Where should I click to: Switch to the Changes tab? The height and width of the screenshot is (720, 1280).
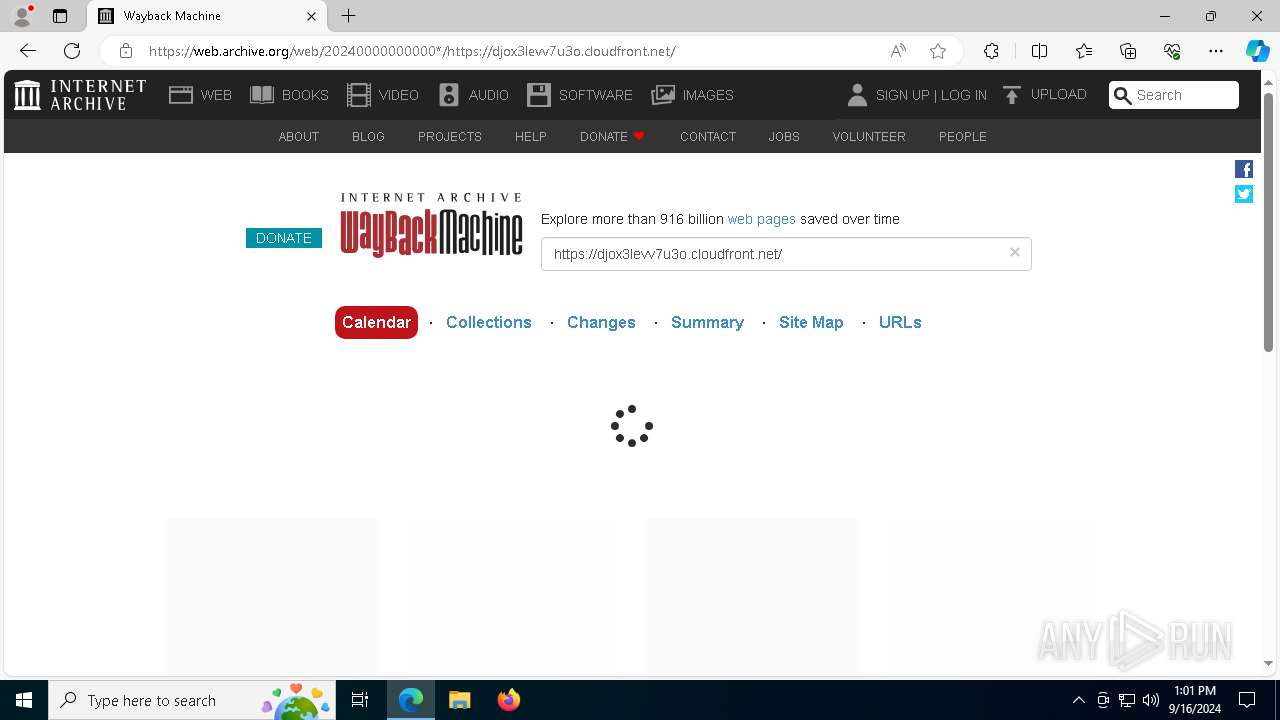(x=601, y=322)
